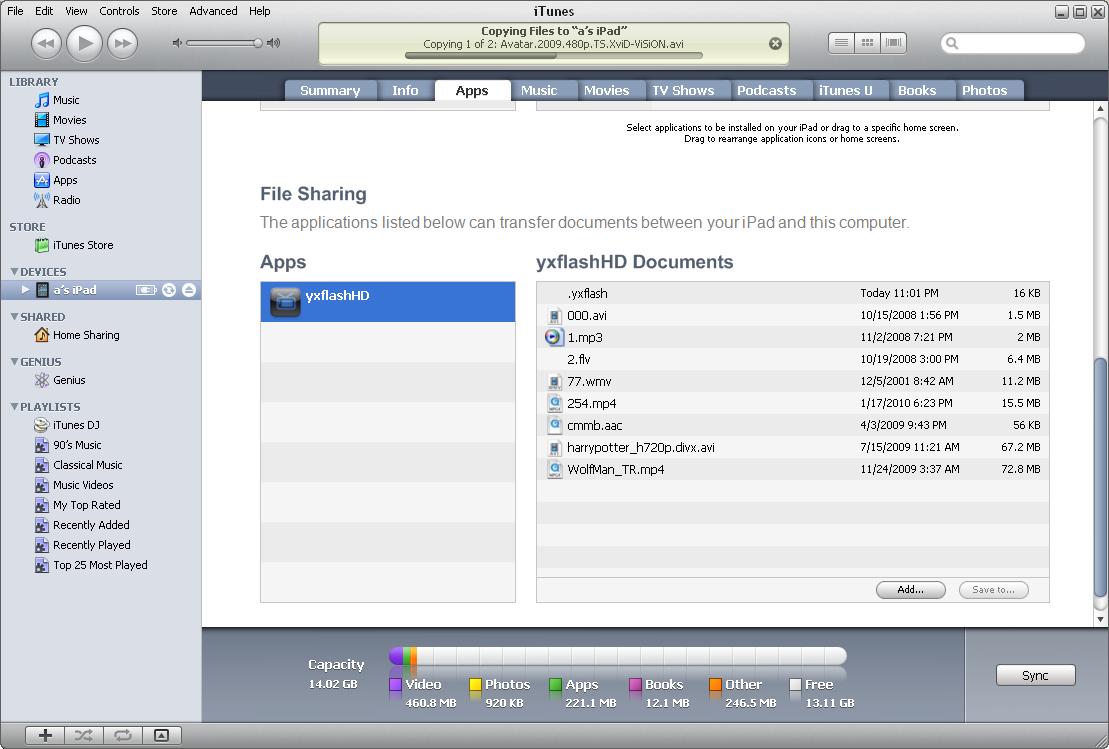Collapse the SHARED section
This screenshot has height=749, width=1109.
[14, 317]
